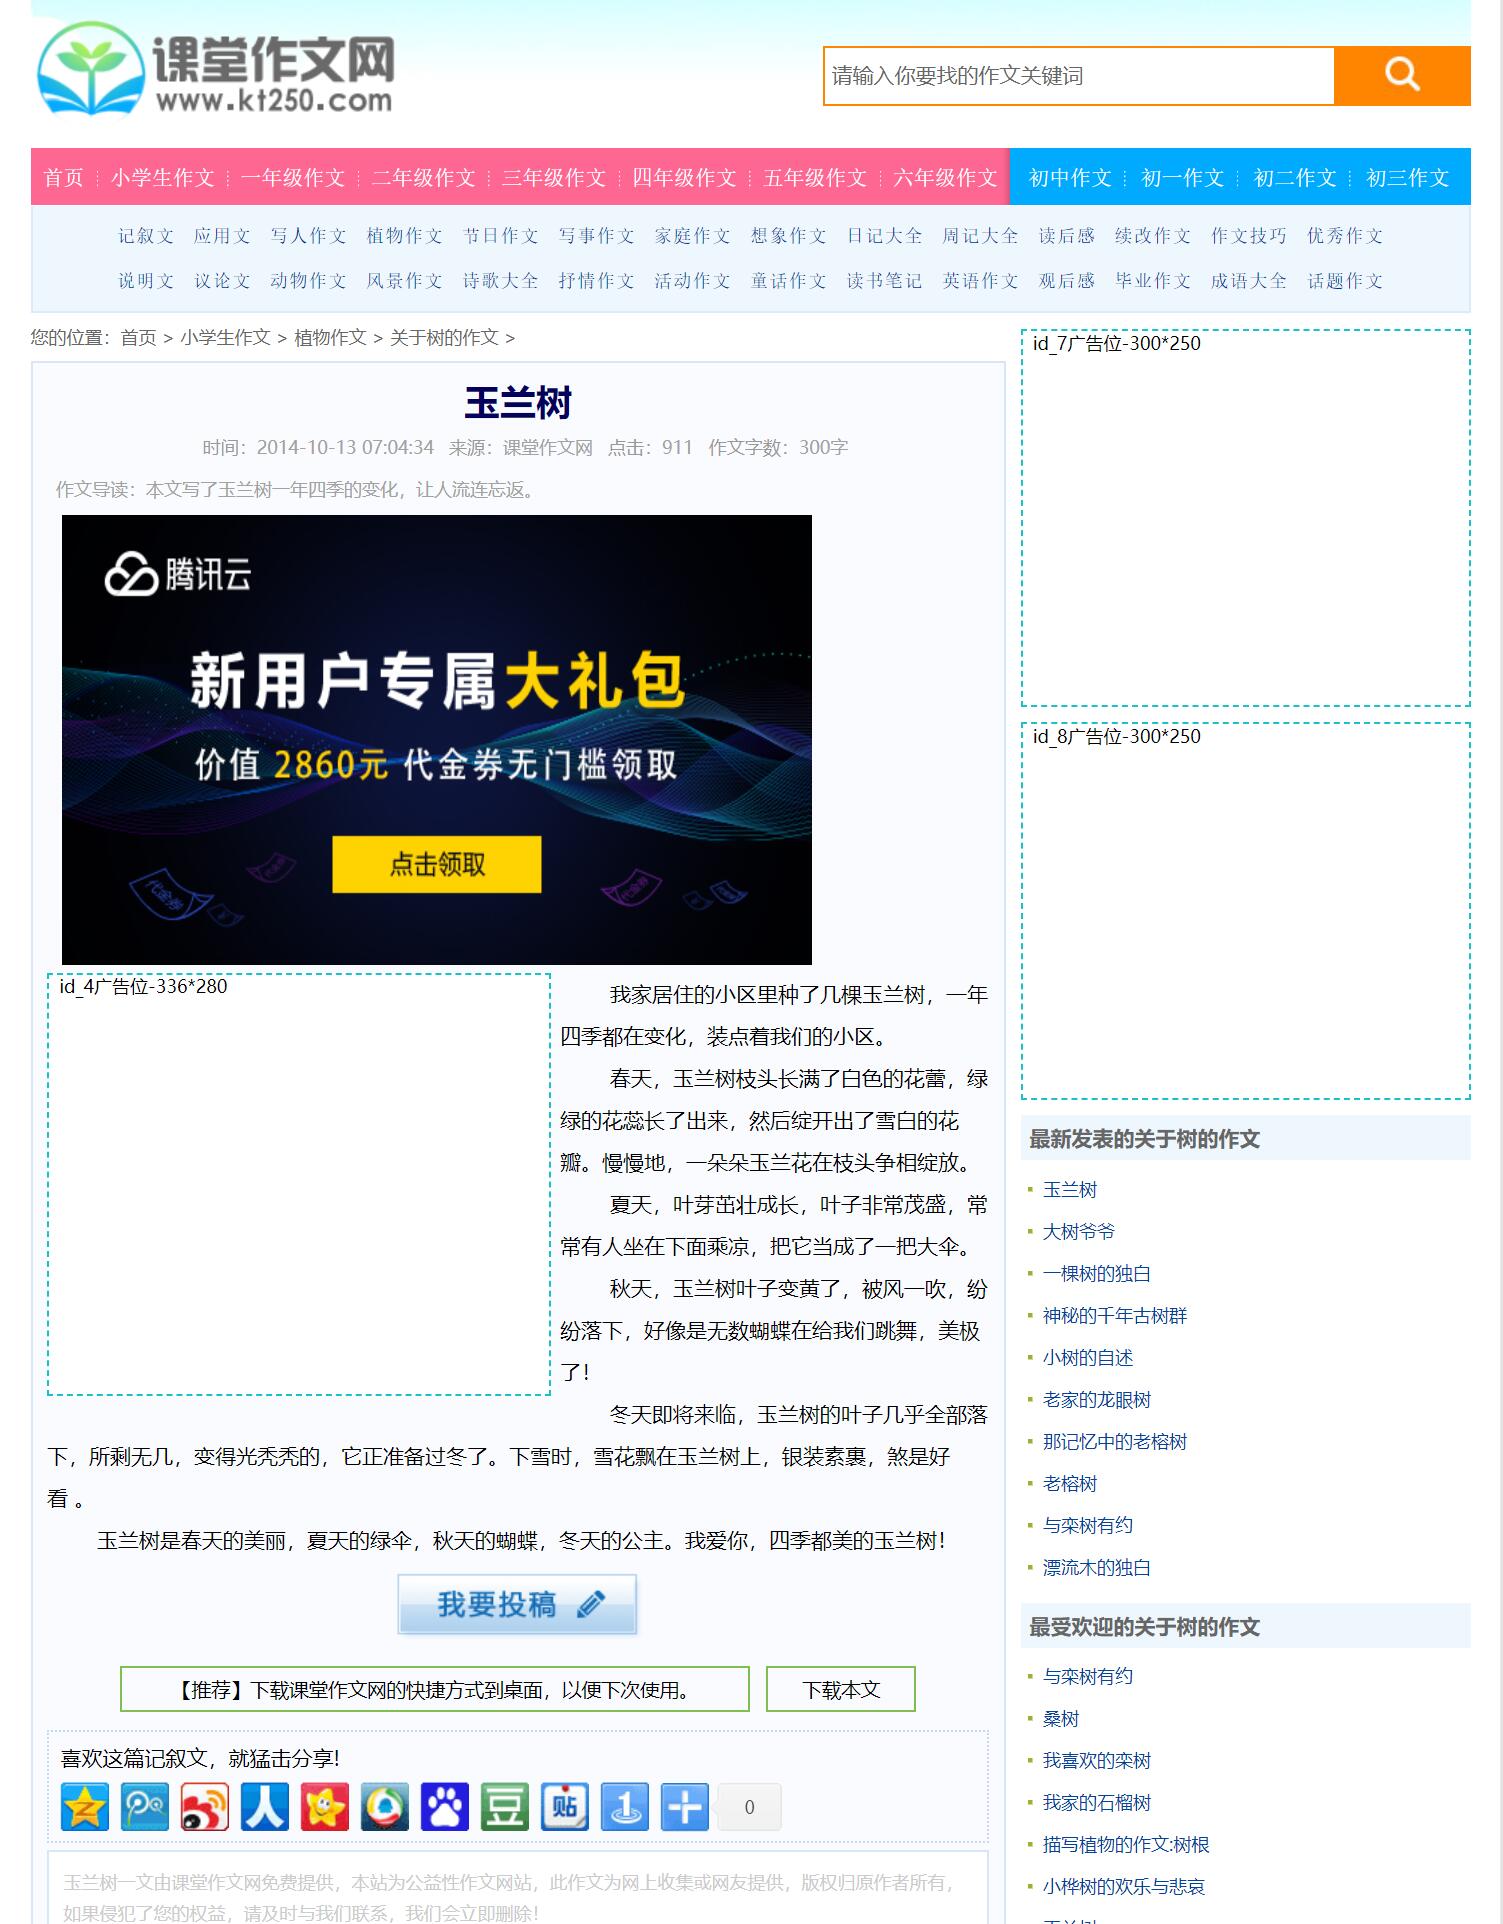Share to Baidu paw icon

coord(445,1807)
